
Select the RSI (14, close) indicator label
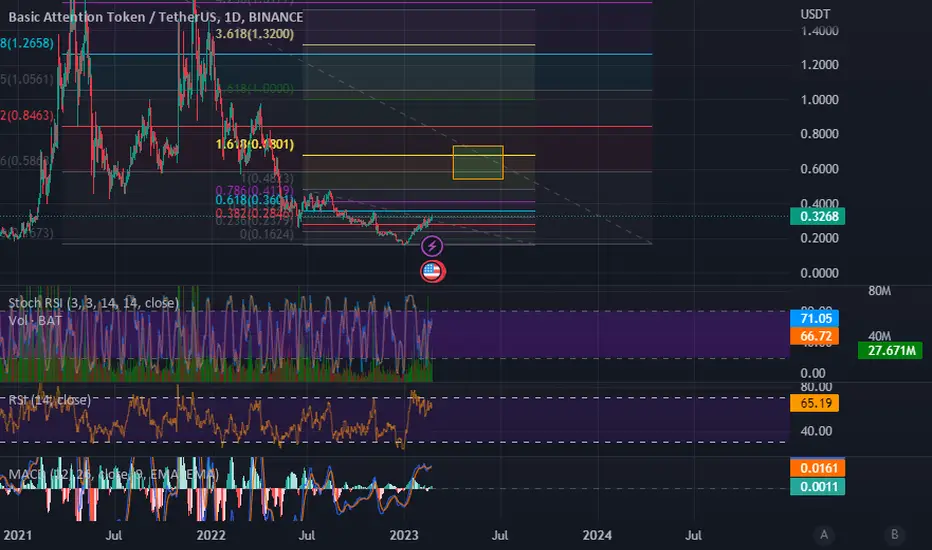point(50,400)
